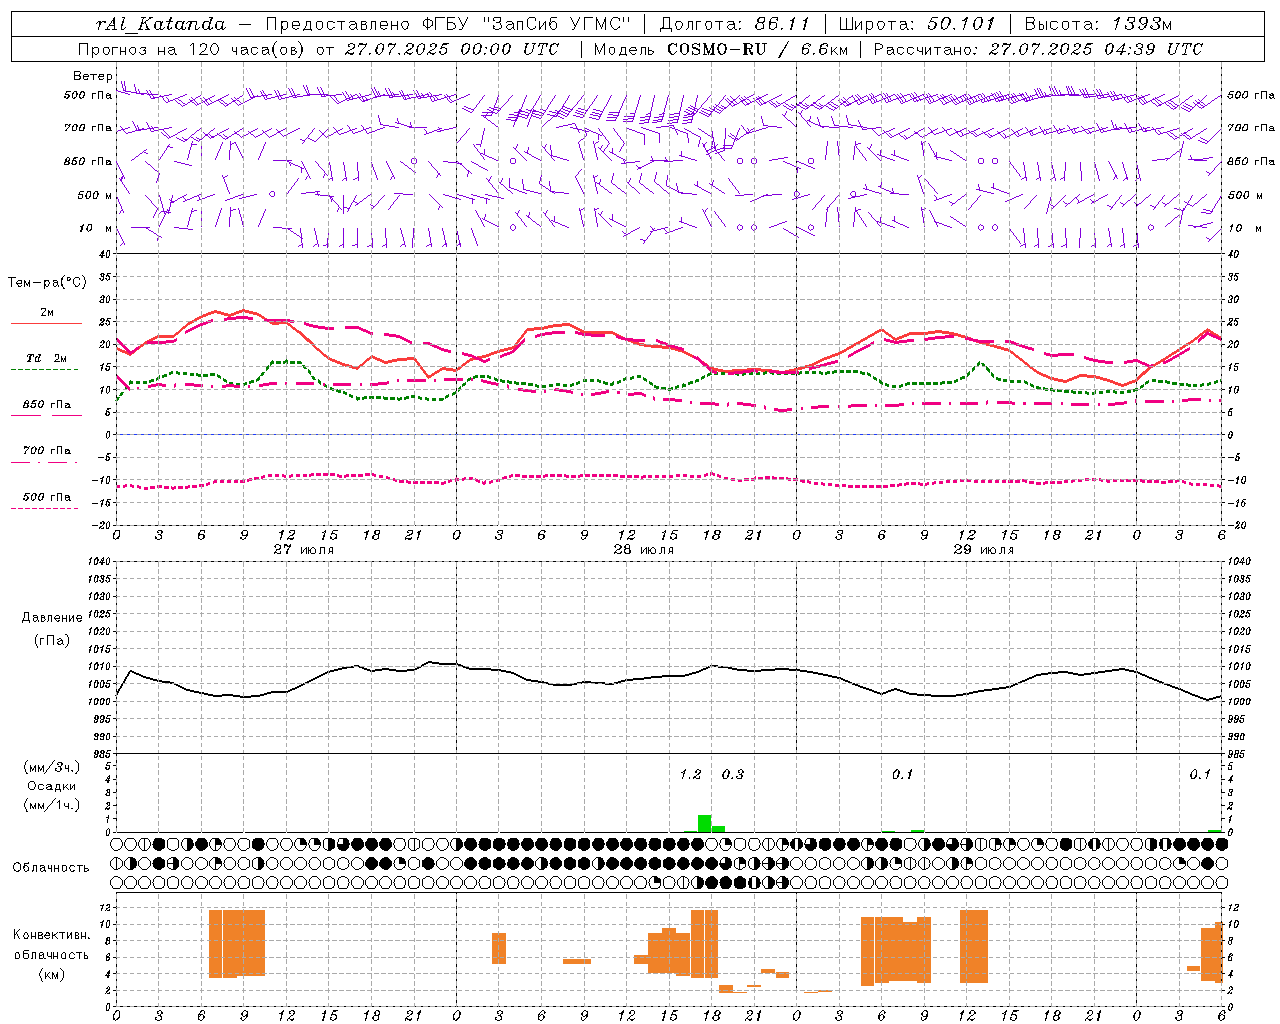Click the 0.3 precipitation value
Image resolution: width=1280 pixels, height=1024 pixels.
click(733, 775)
